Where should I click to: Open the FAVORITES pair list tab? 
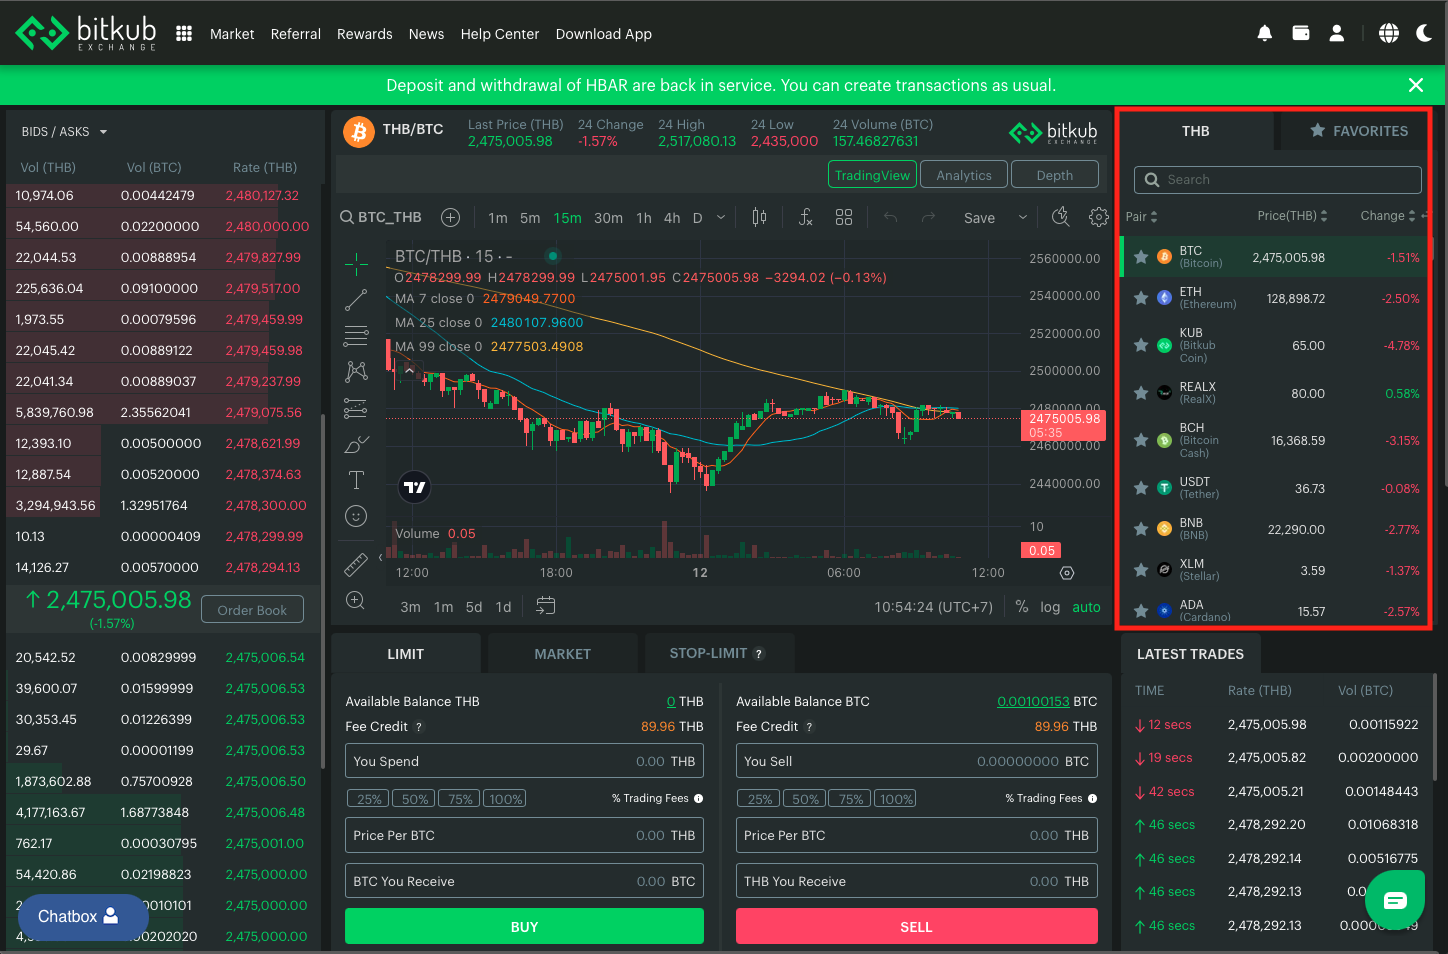1360,130
